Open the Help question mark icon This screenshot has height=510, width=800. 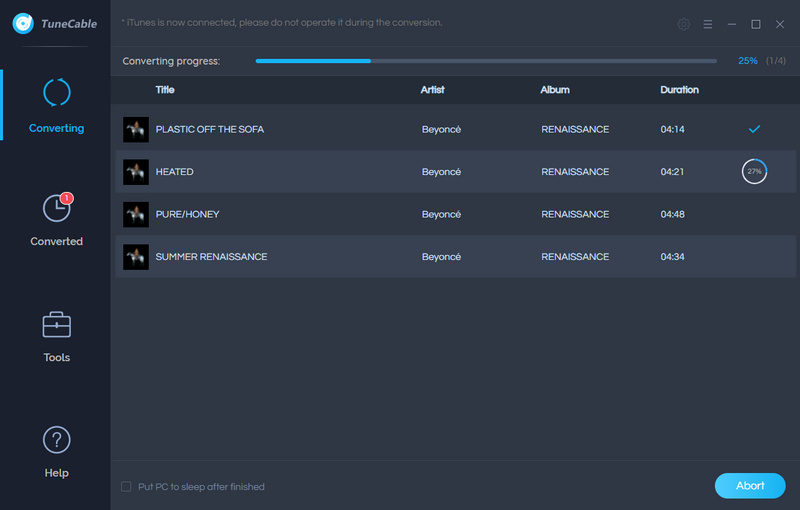coord(57,440)
